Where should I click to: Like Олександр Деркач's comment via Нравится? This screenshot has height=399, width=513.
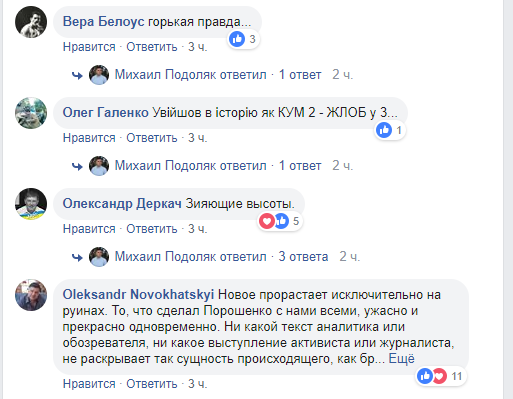pyautogui.click(x=89, y=229)
